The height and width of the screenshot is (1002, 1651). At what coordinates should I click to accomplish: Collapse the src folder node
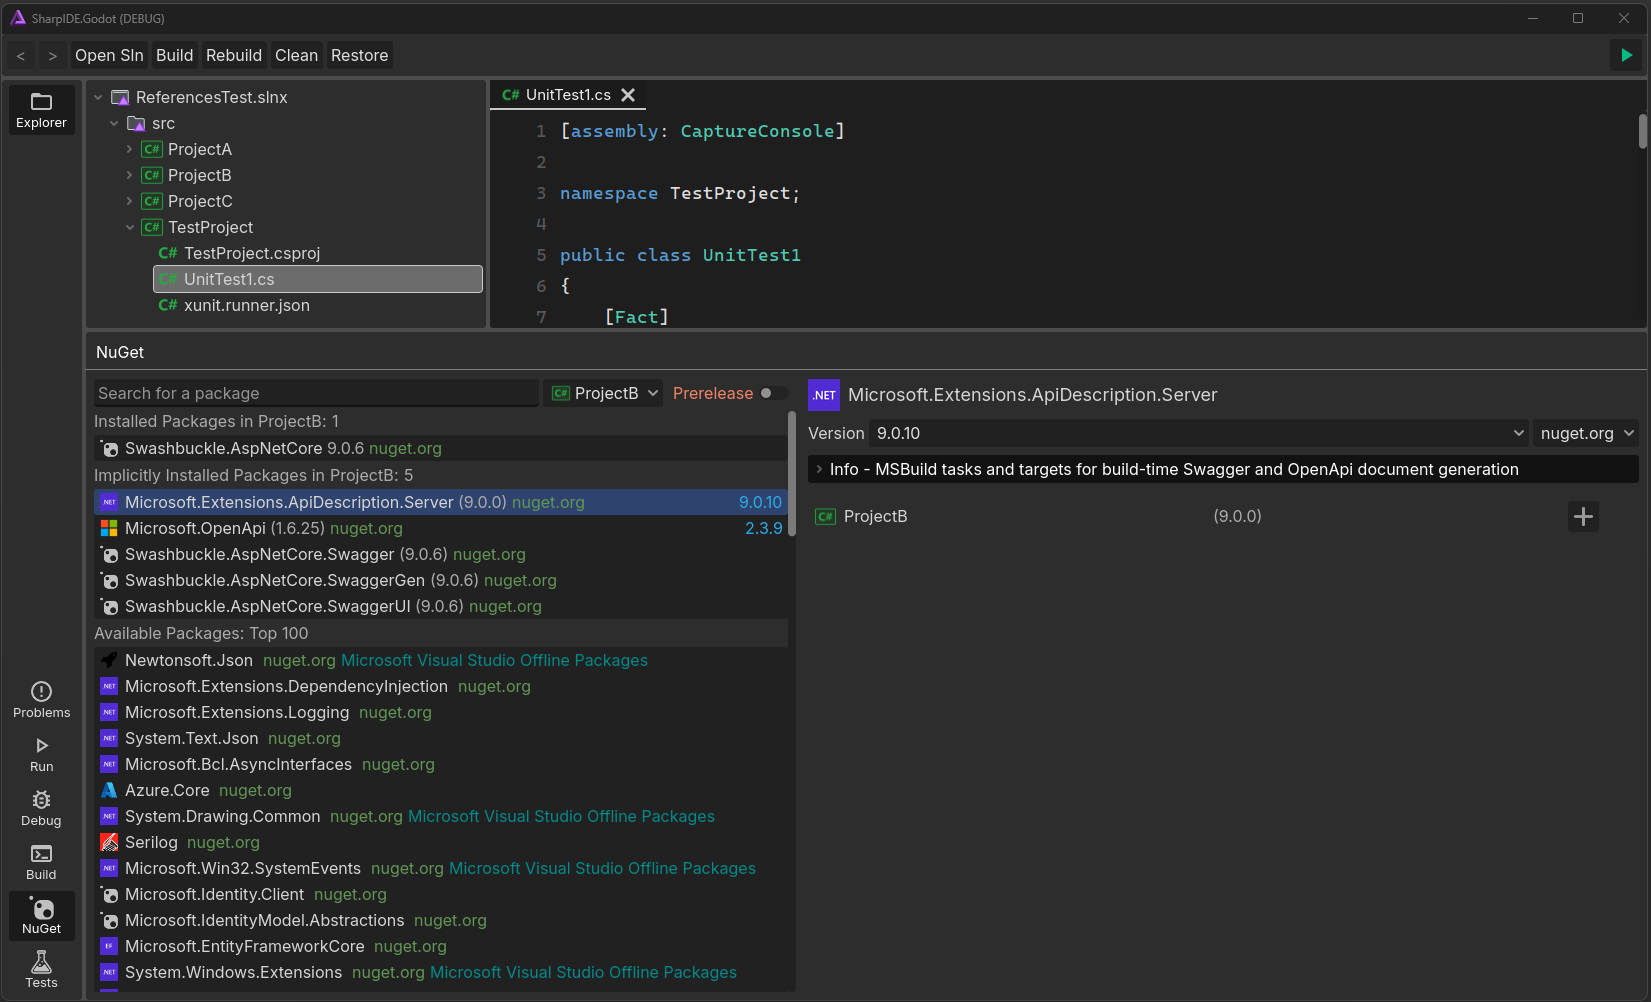tap(114, 123)
